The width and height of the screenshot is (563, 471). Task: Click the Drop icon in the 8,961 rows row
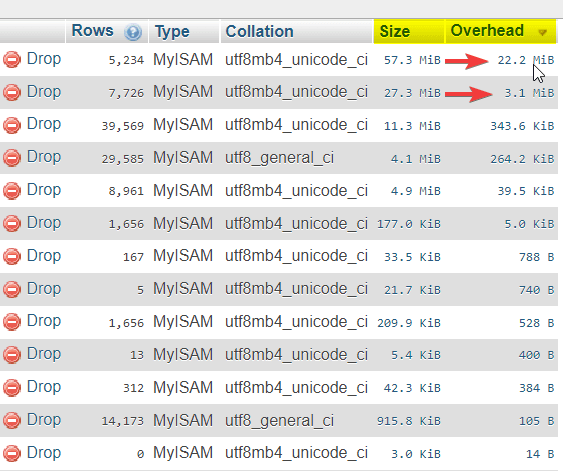coord(12,191)
